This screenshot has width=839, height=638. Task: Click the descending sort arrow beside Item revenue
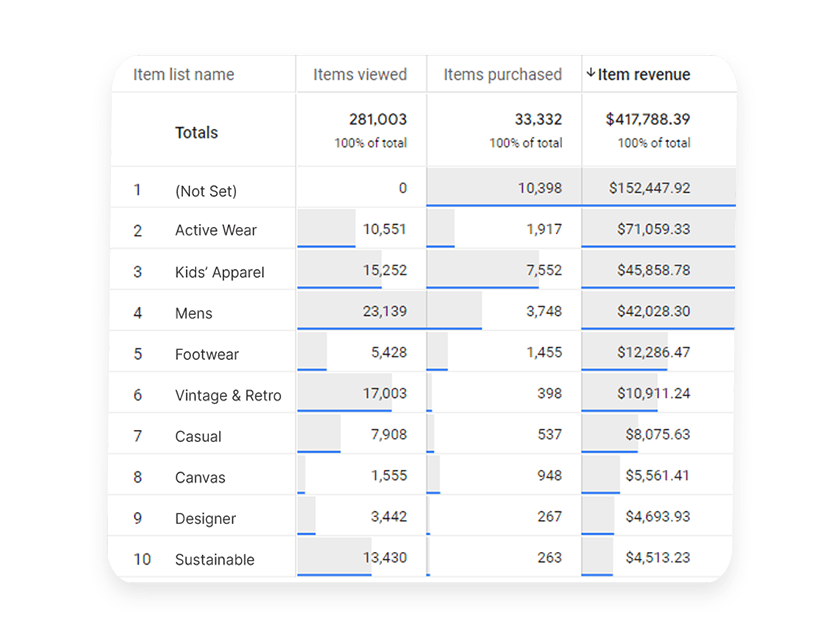[592, 74]
